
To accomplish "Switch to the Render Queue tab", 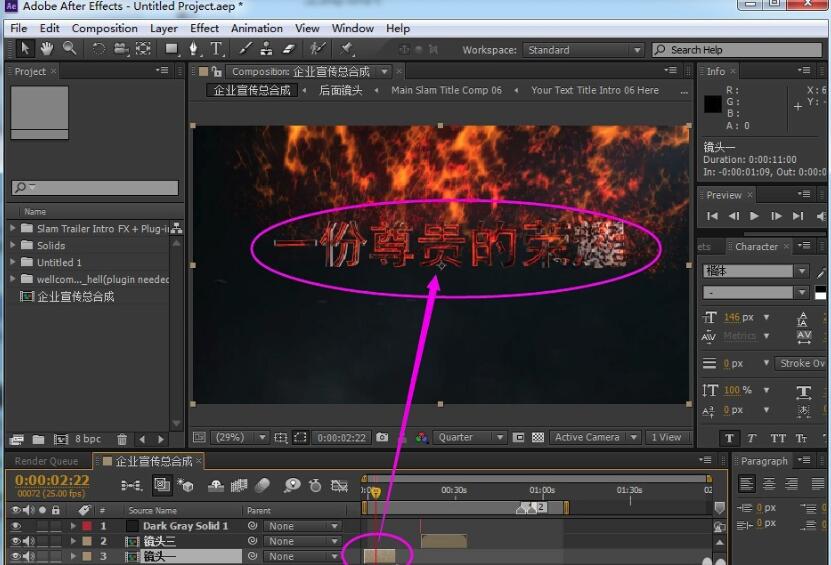I will pos(46,461).
